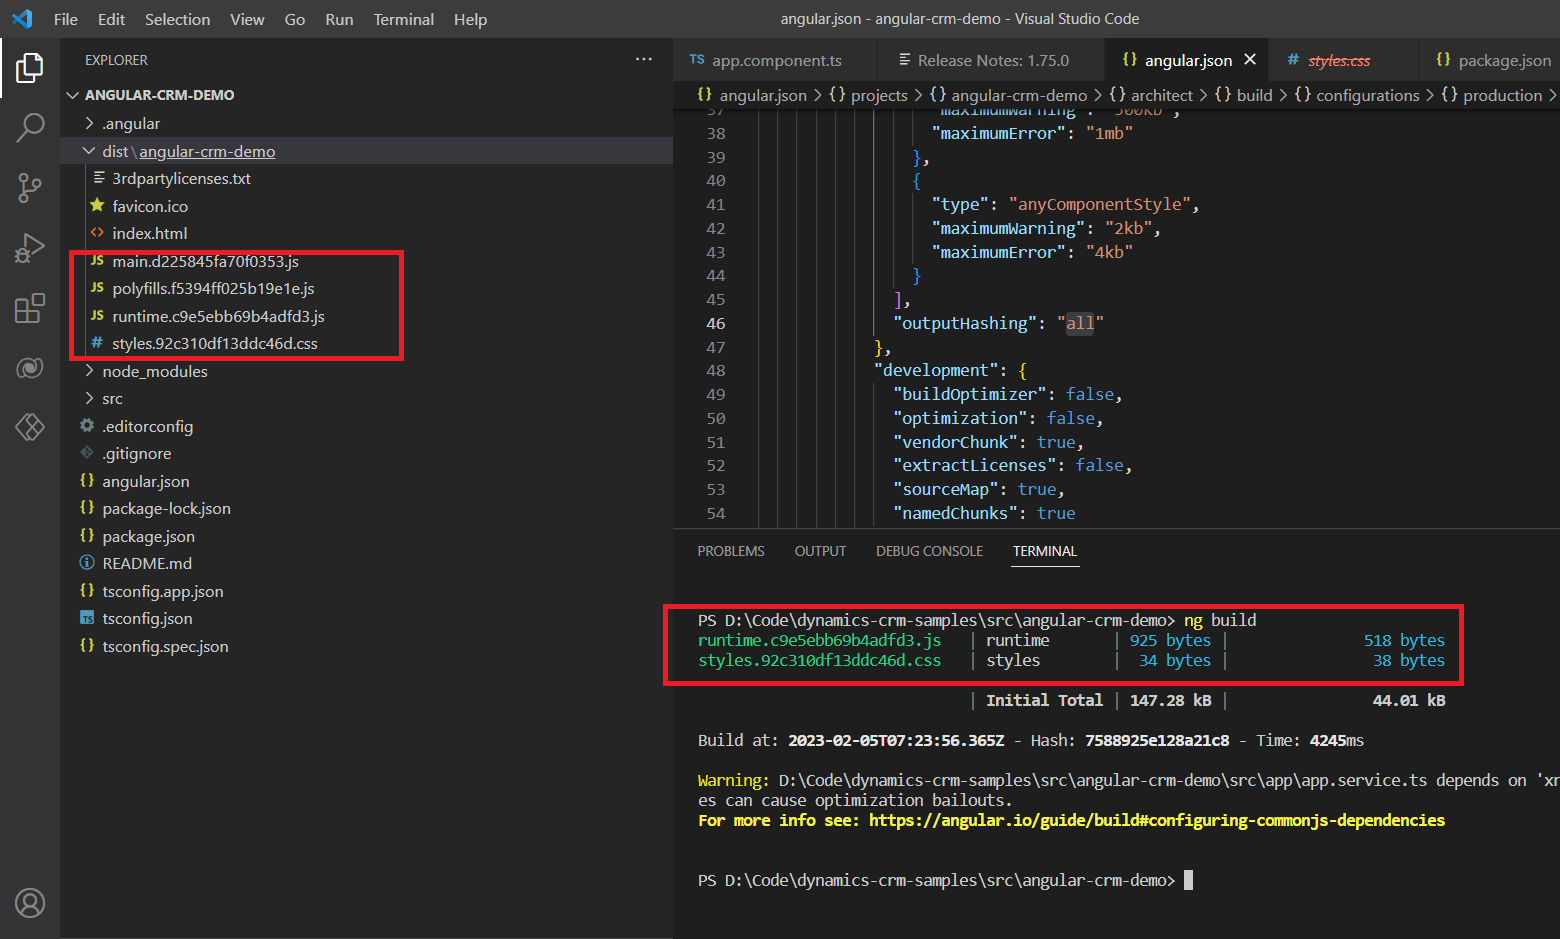
Task: Click the configurations breadcrumb segment
Action: coord(1368,95)
